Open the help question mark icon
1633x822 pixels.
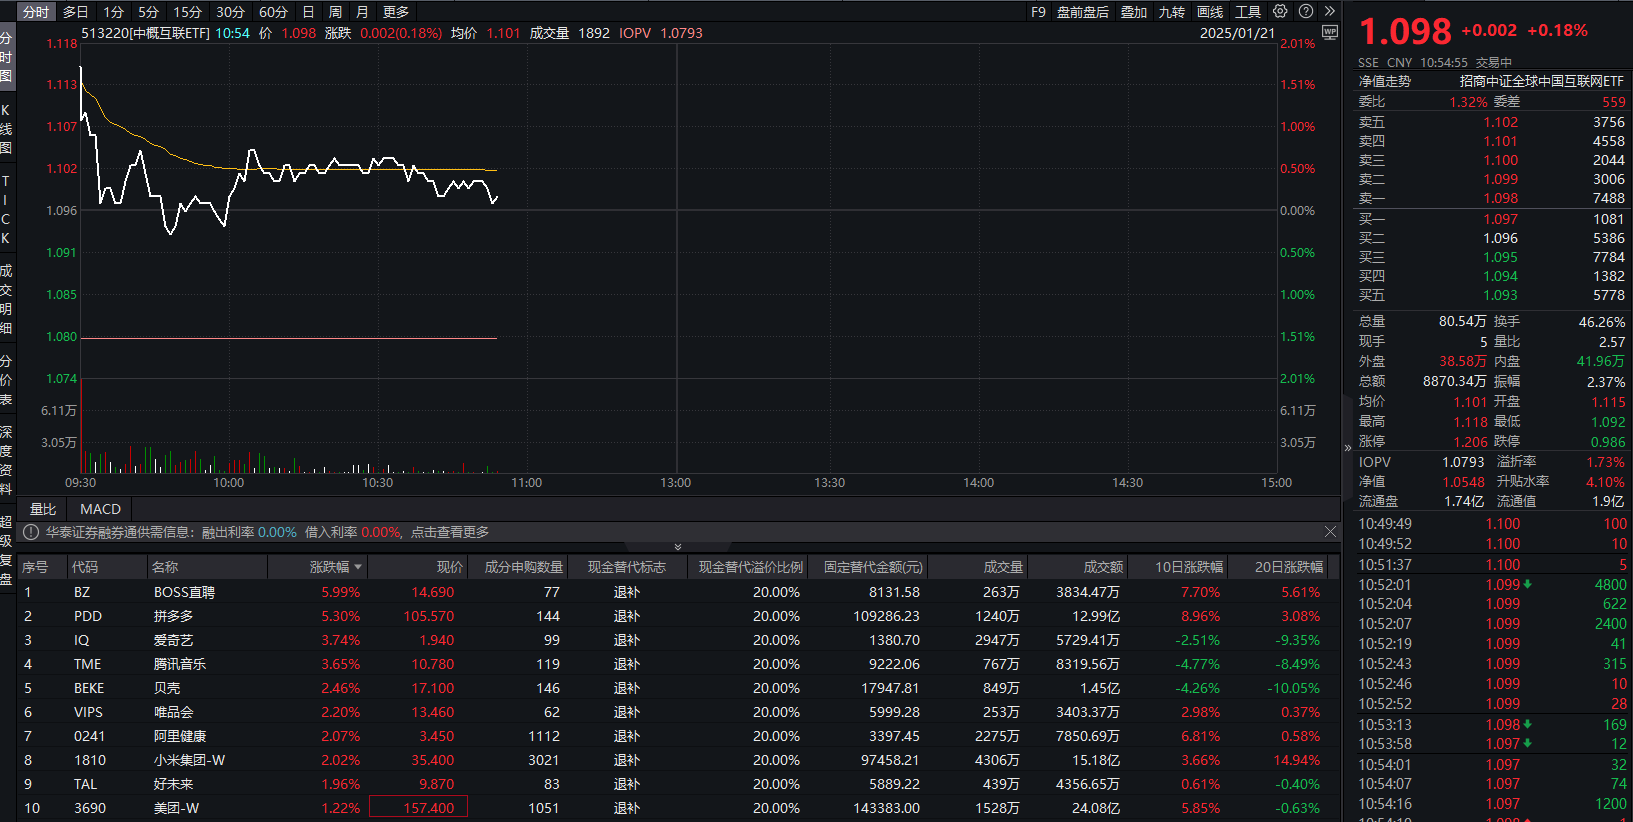(1306, 12)
